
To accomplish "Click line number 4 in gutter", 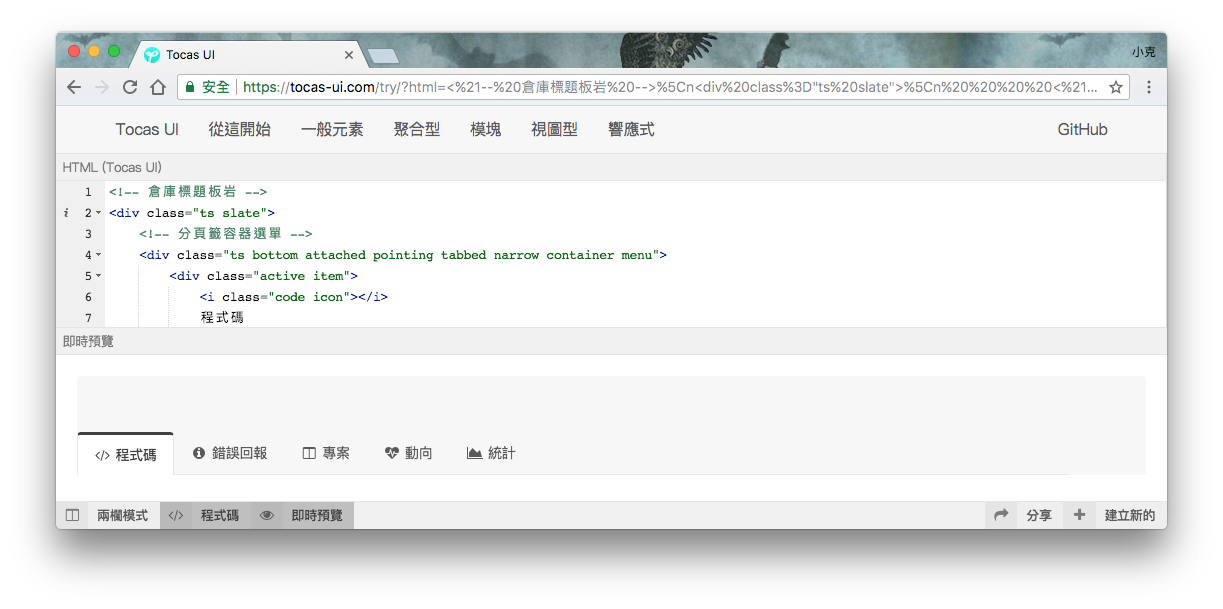I will click(x=88, y=255).
